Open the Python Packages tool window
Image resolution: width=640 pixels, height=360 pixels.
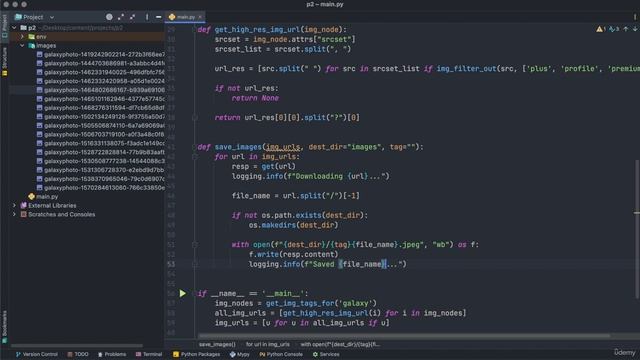pos(196,354)
